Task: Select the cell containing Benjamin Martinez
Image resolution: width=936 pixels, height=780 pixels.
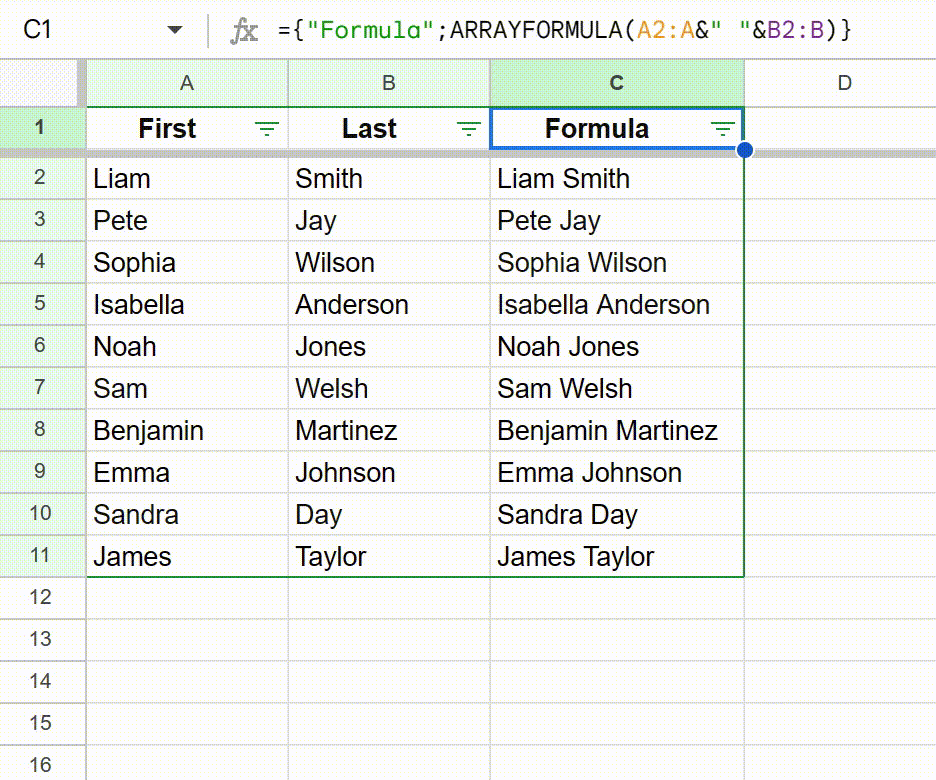Action: click(x=617, y=430)
